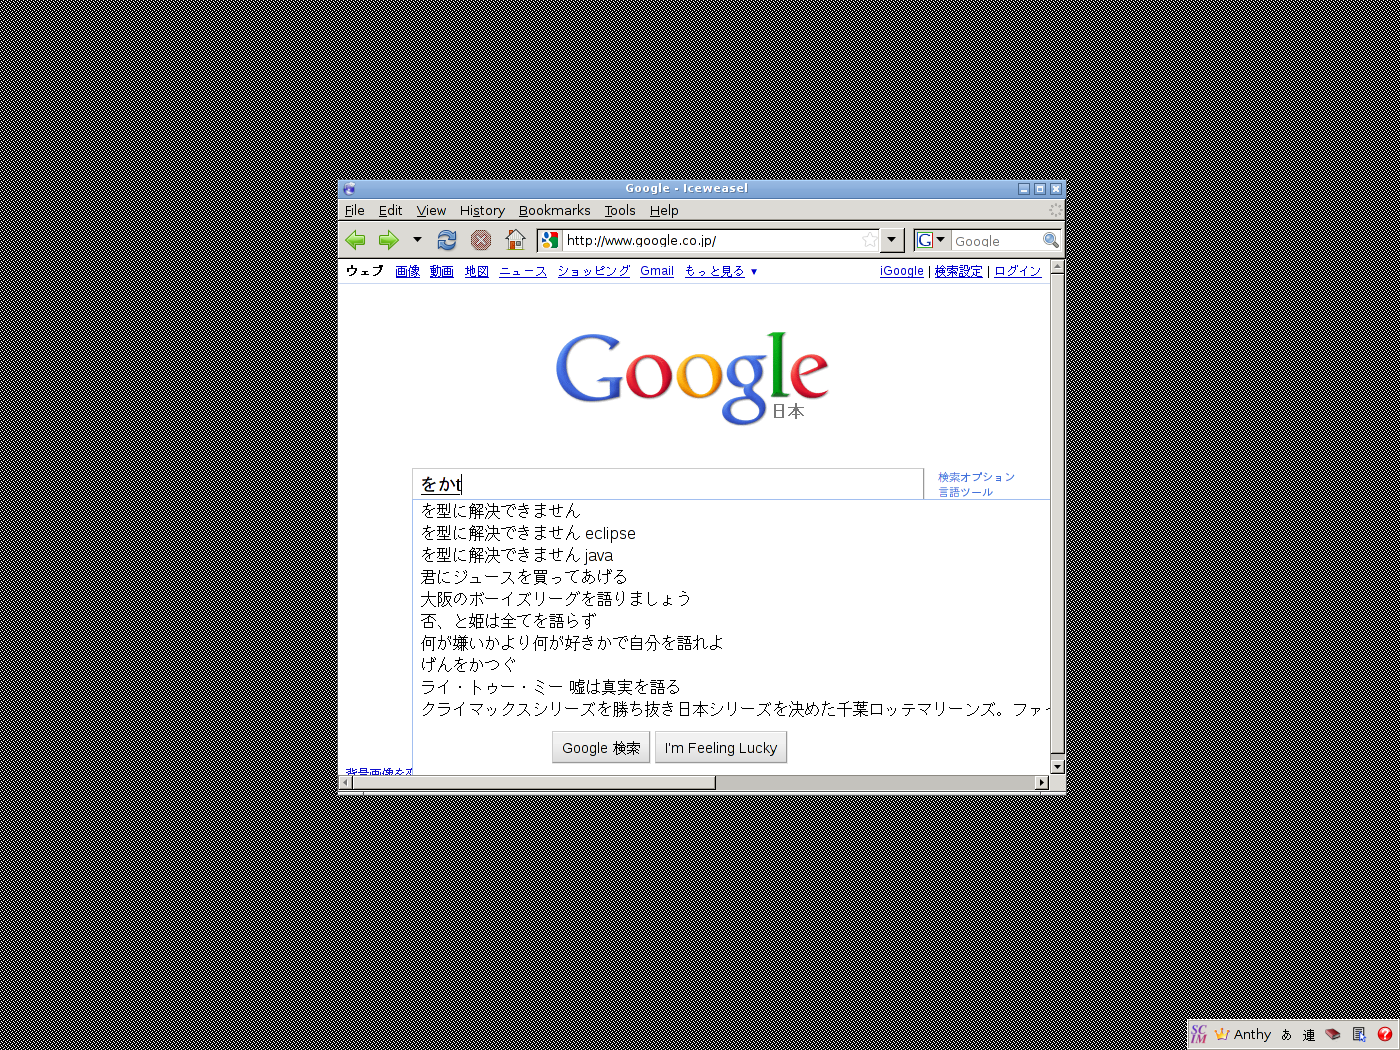Toggle the 連 conversion mode
This screenshot has width=1400, height=1050.
coord(1309,1035)
